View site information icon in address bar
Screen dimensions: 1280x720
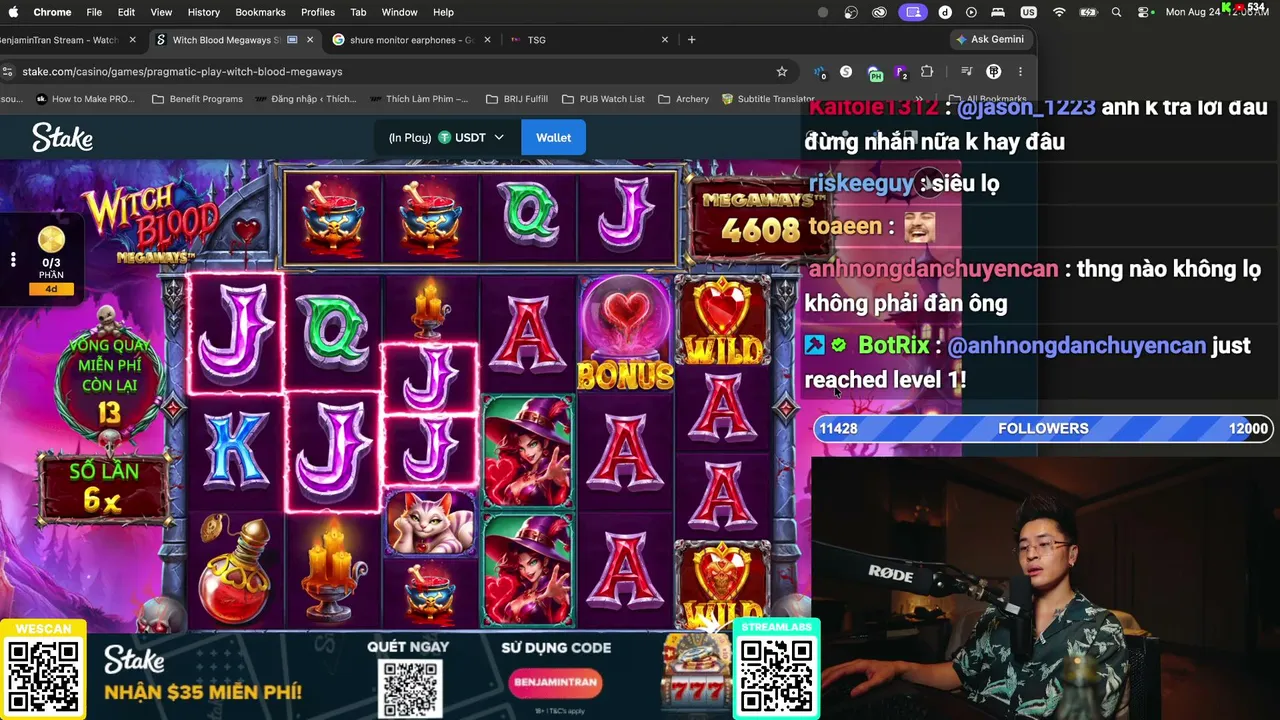click(8, 72)
